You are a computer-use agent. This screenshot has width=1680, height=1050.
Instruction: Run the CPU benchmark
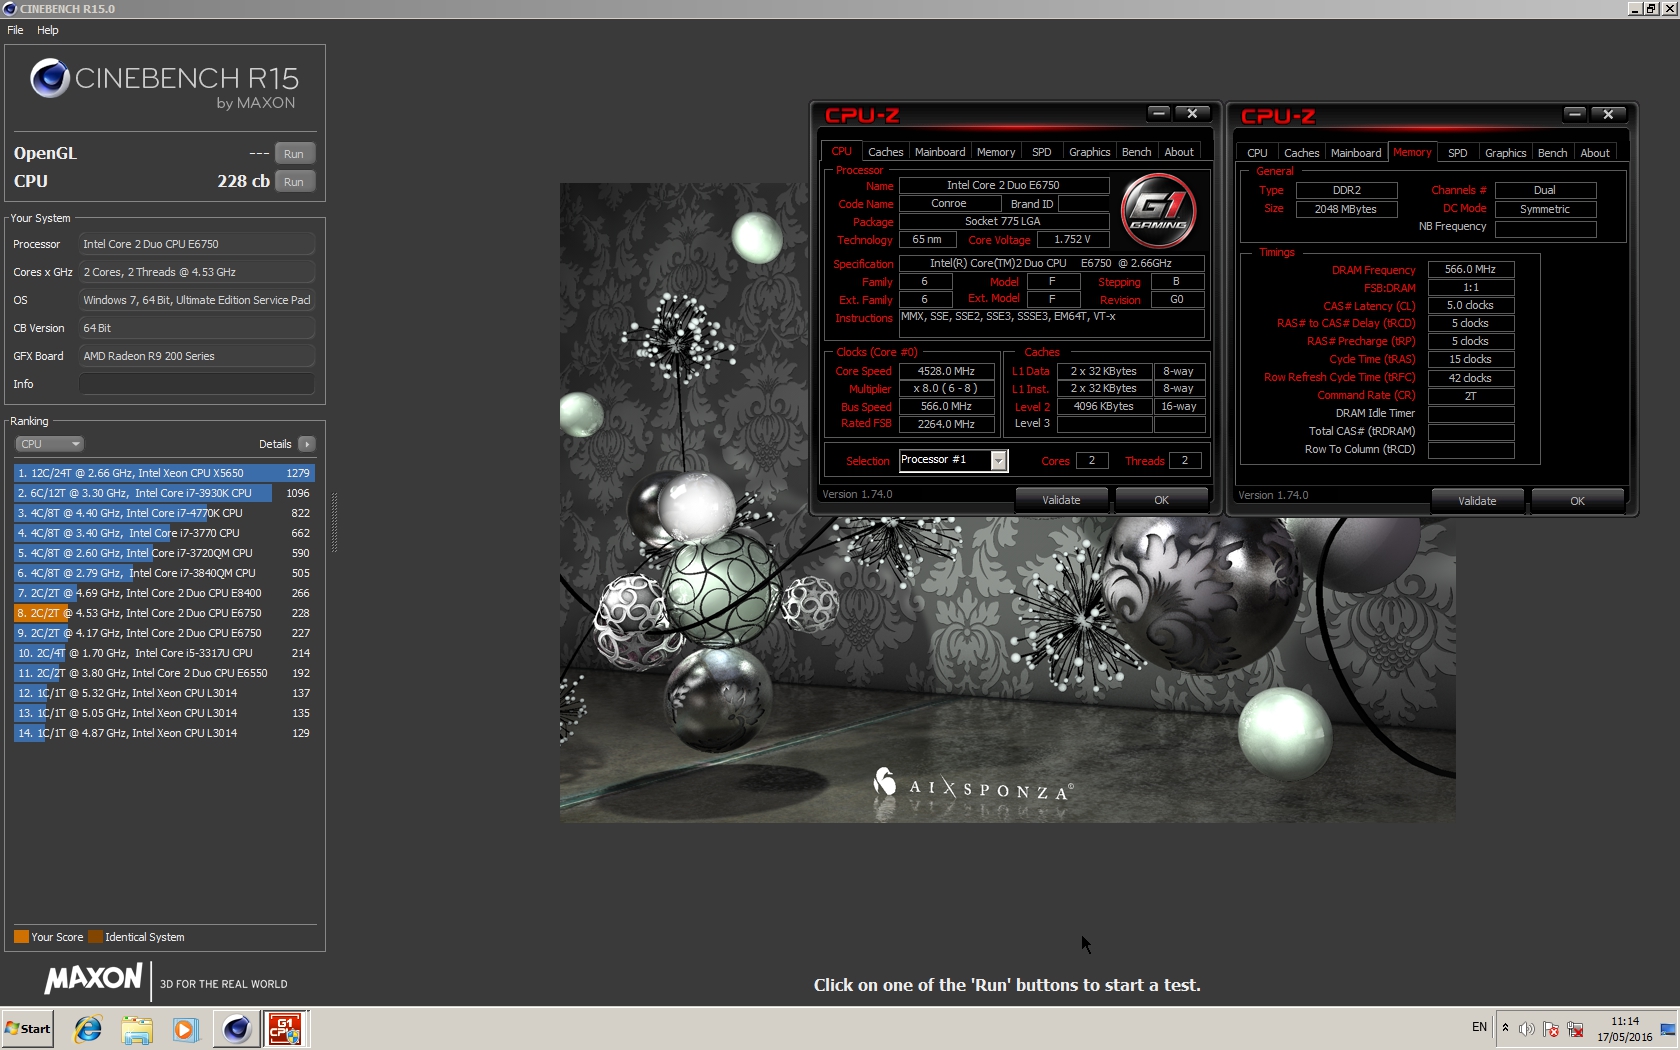294,181
